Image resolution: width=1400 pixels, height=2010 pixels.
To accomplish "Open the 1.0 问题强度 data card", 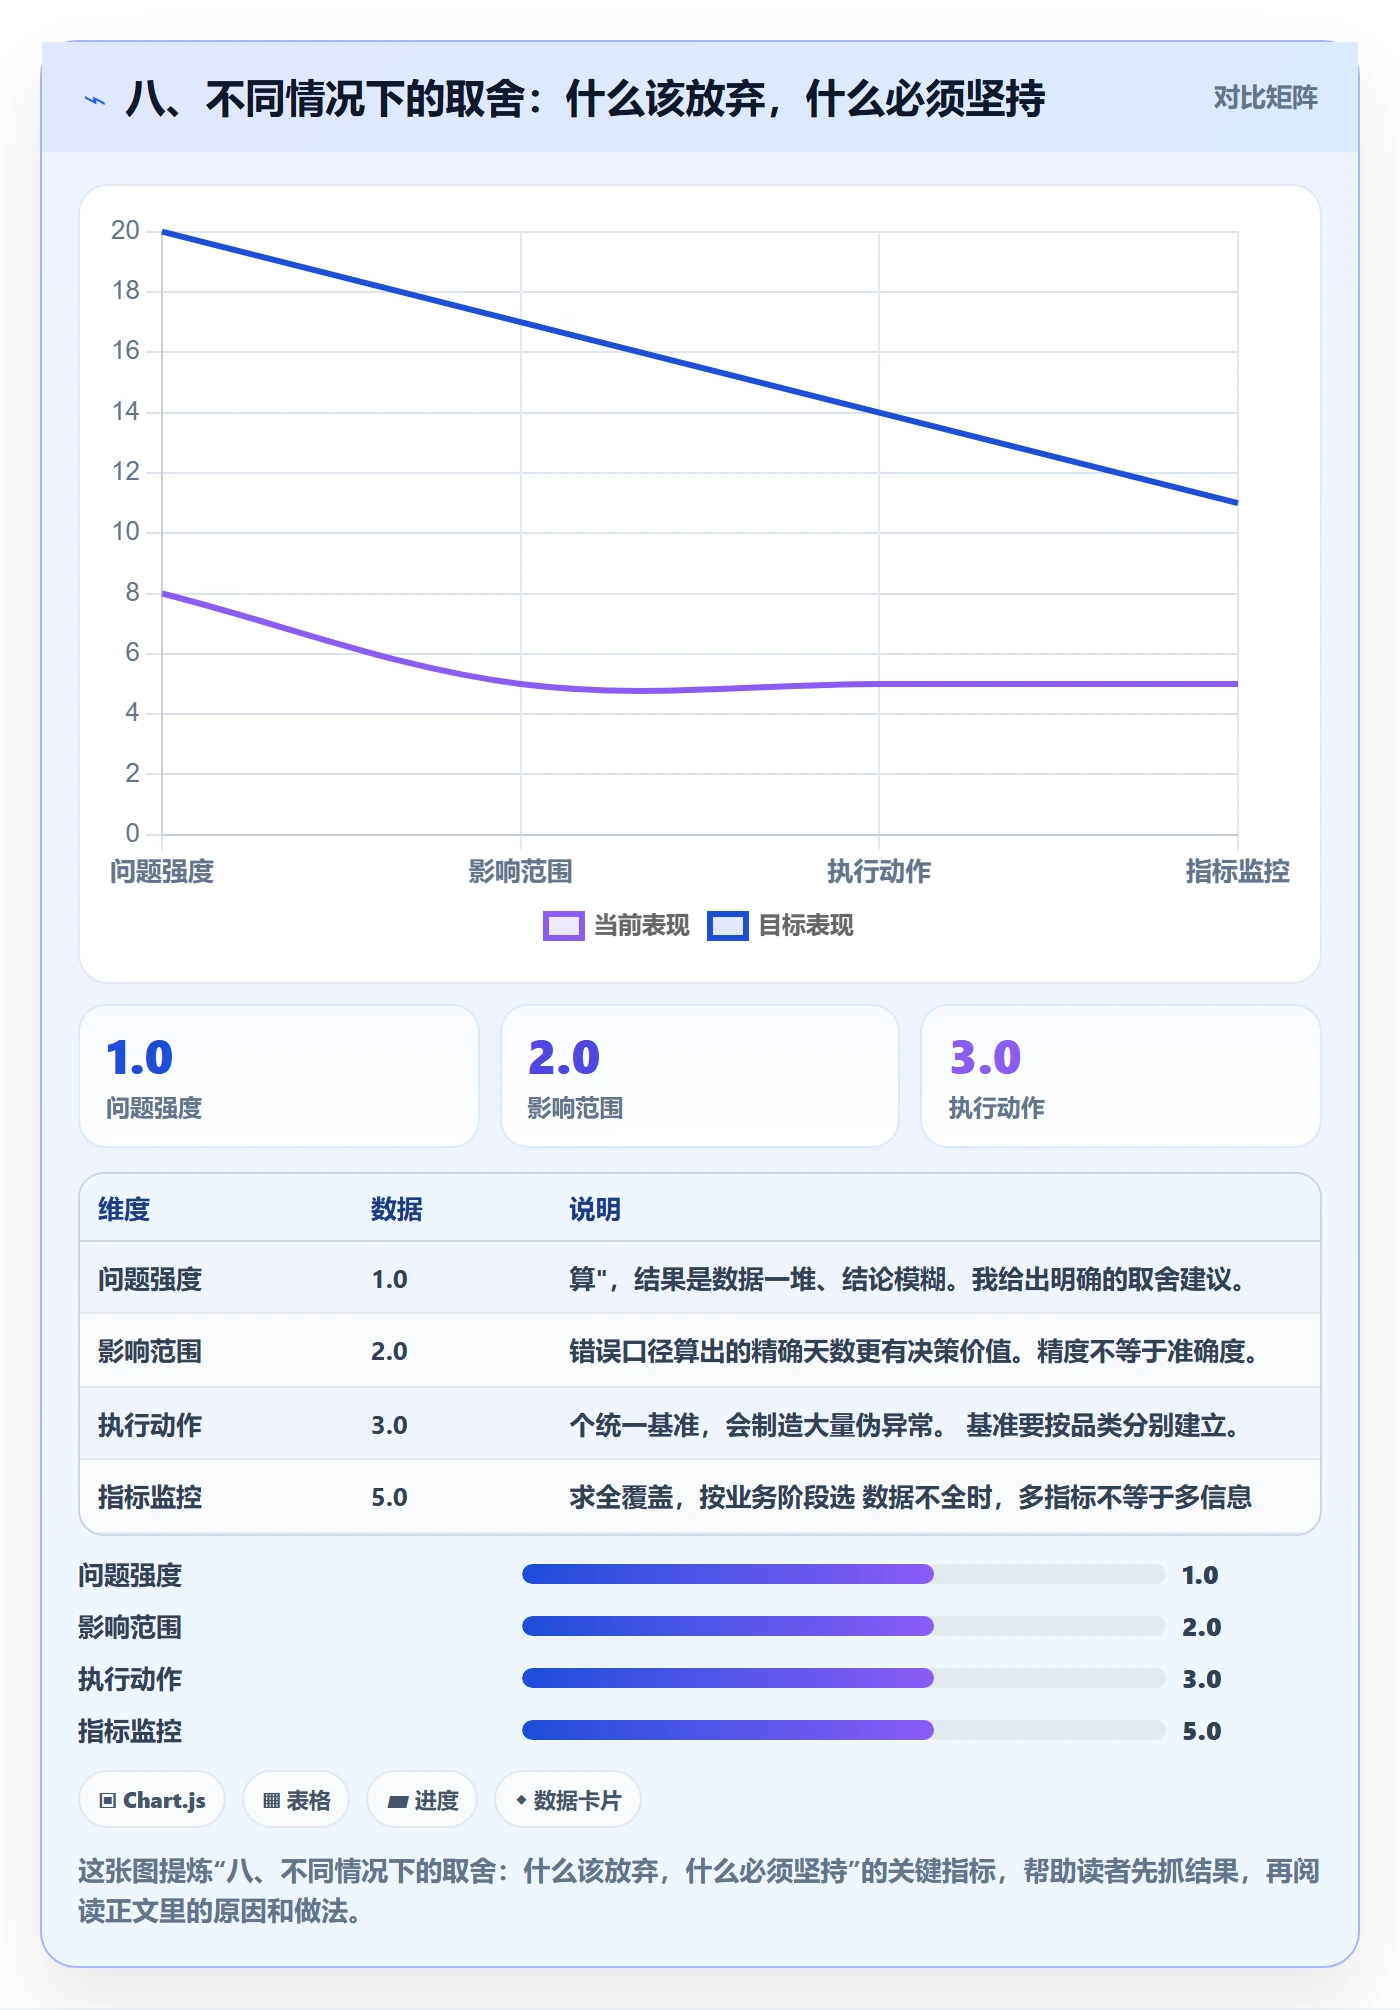I will 279,1076.
